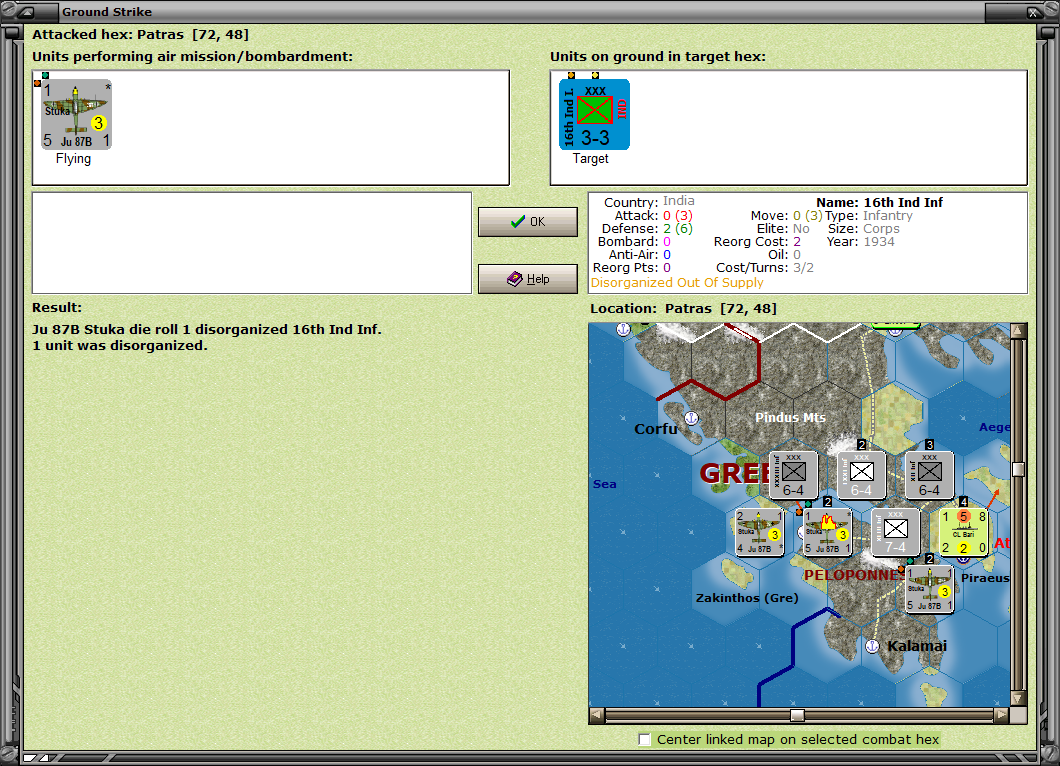
Task: Click the "Zakinthos (Gre)" map label
Action: click(x=747, y=598)
